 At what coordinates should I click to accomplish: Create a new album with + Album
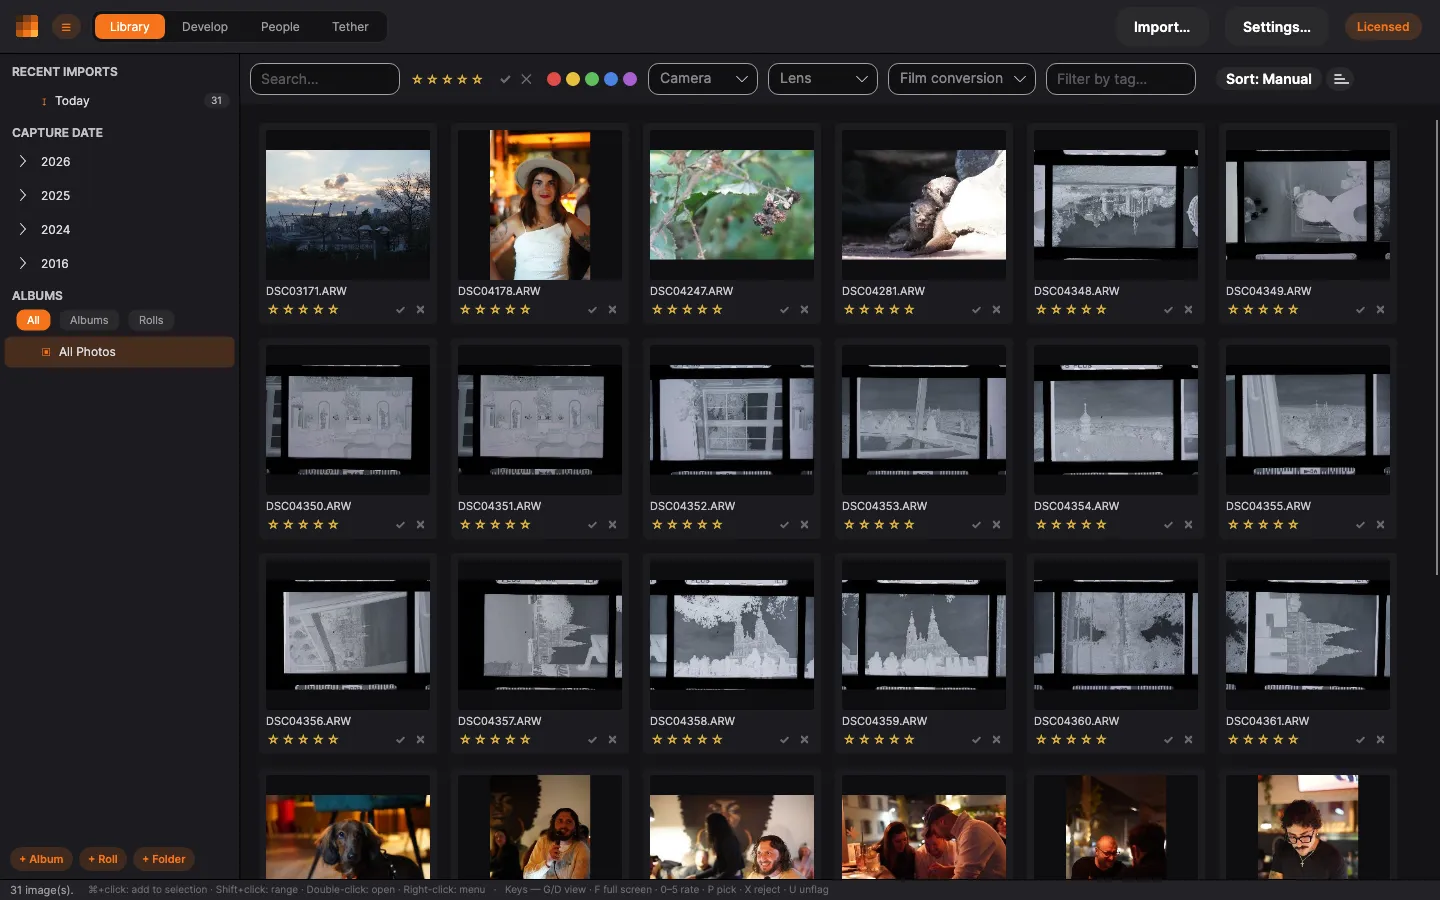[41, 859]
